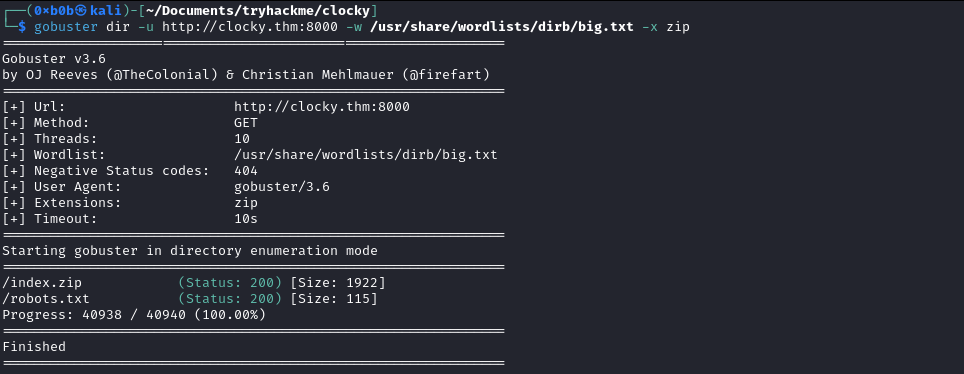Click the User Agent gobuster/3.6 value
The height and width of the screenshot is (374, 964).
pyautogui.click(x=282, y=187)
